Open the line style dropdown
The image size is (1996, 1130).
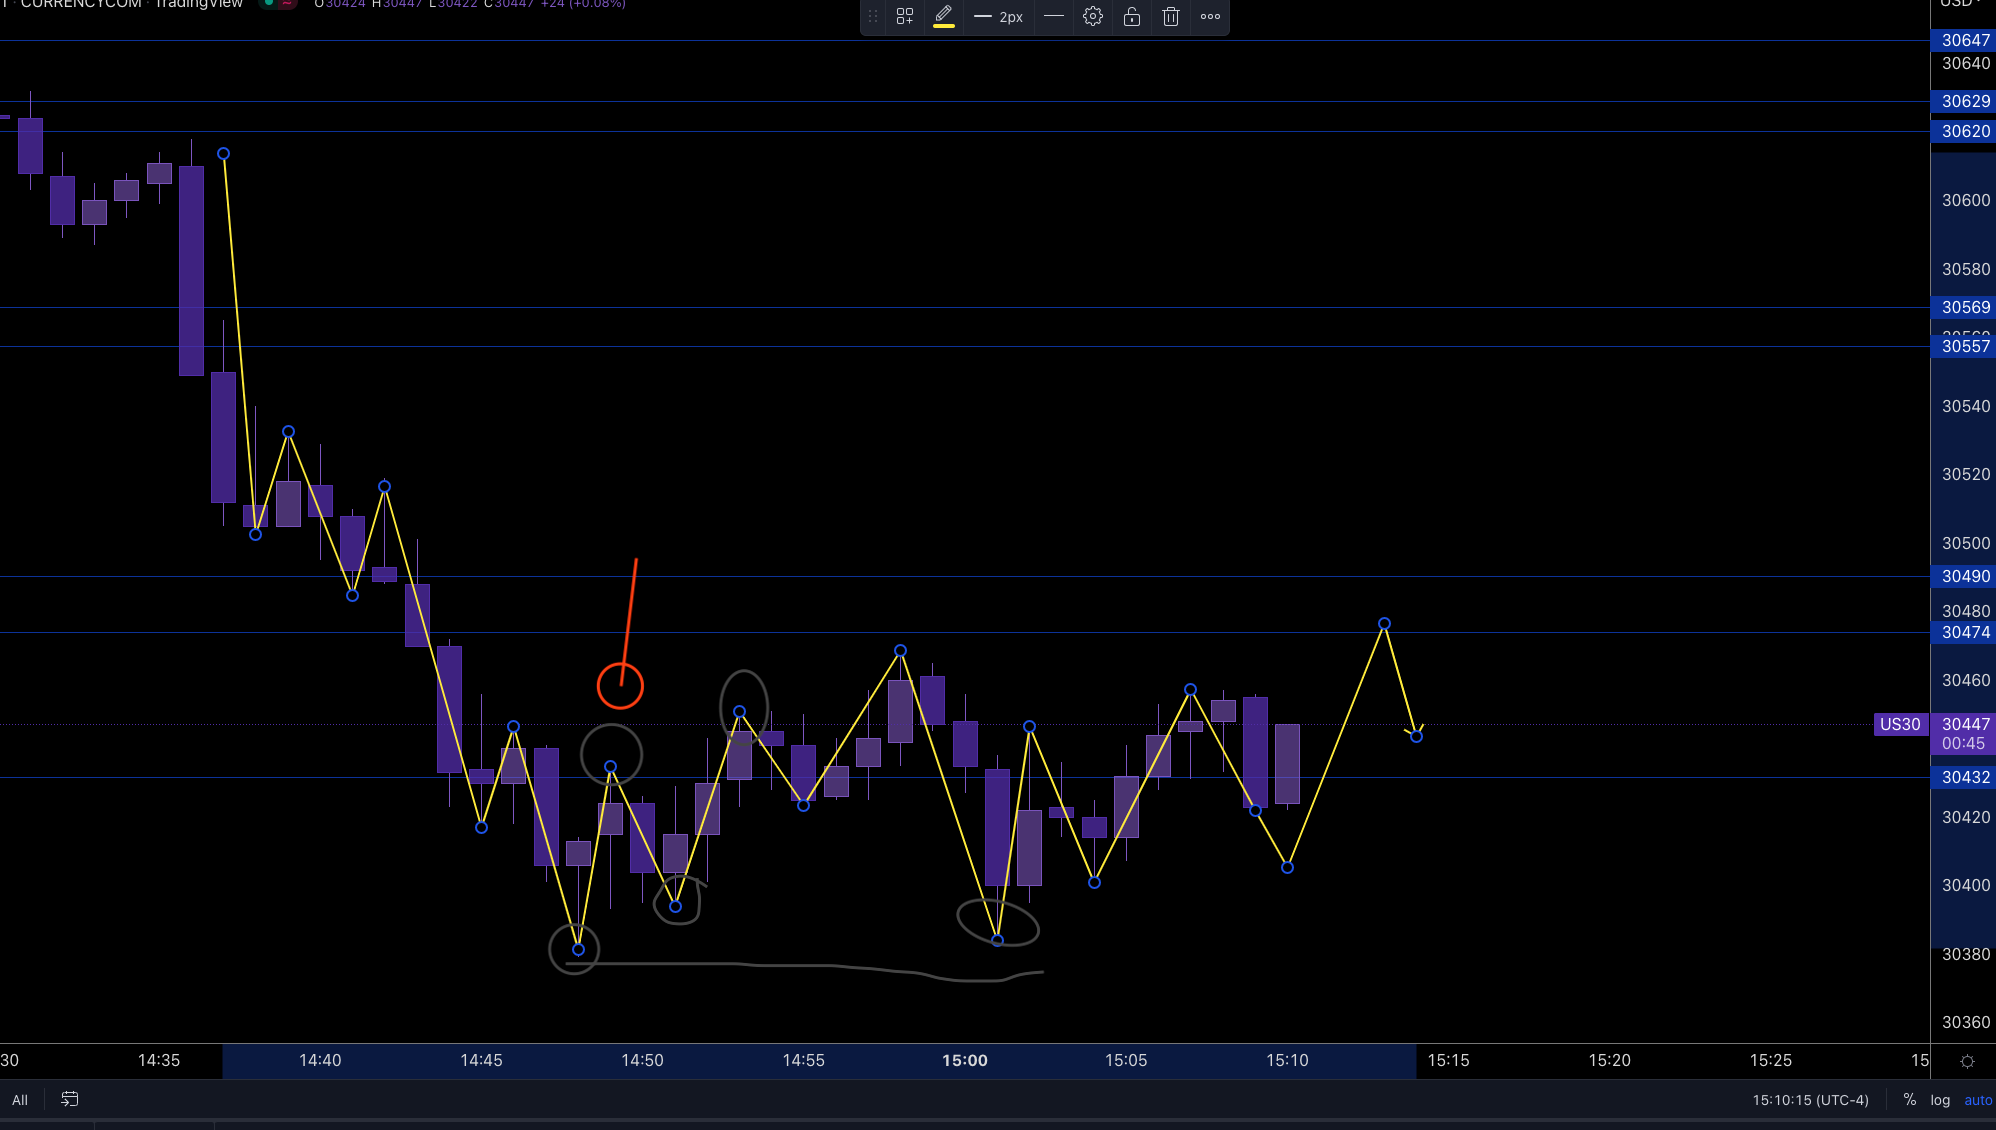tap(1053, 17)
